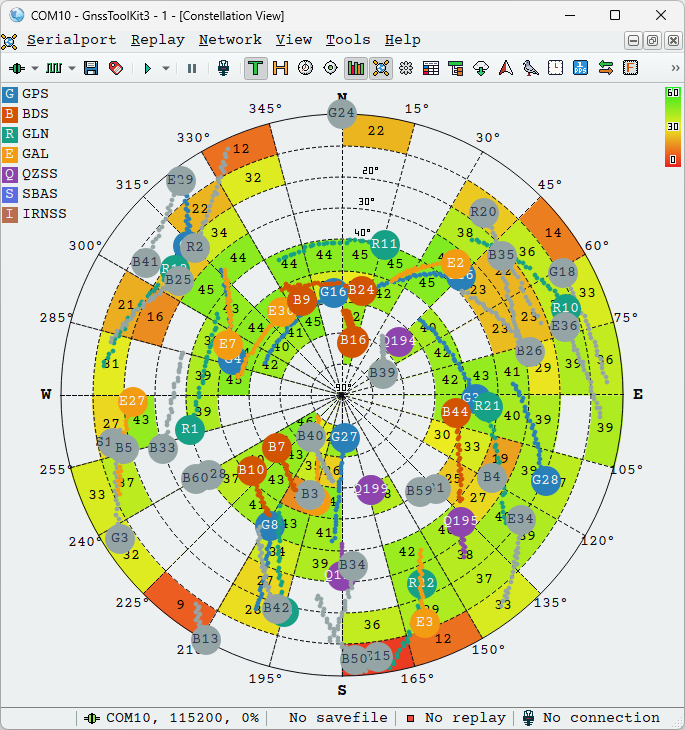Open the dropdown next to the play button

[166, 68]
